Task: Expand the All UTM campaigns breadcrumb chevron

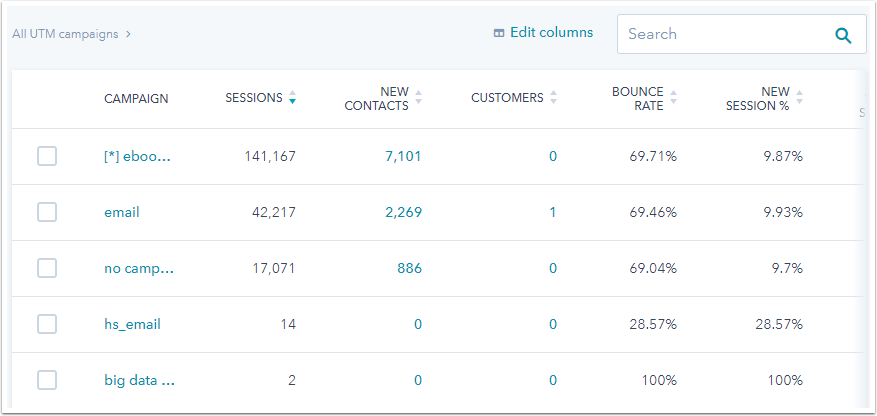Action: pyautogui.click(x=129, y=34)
